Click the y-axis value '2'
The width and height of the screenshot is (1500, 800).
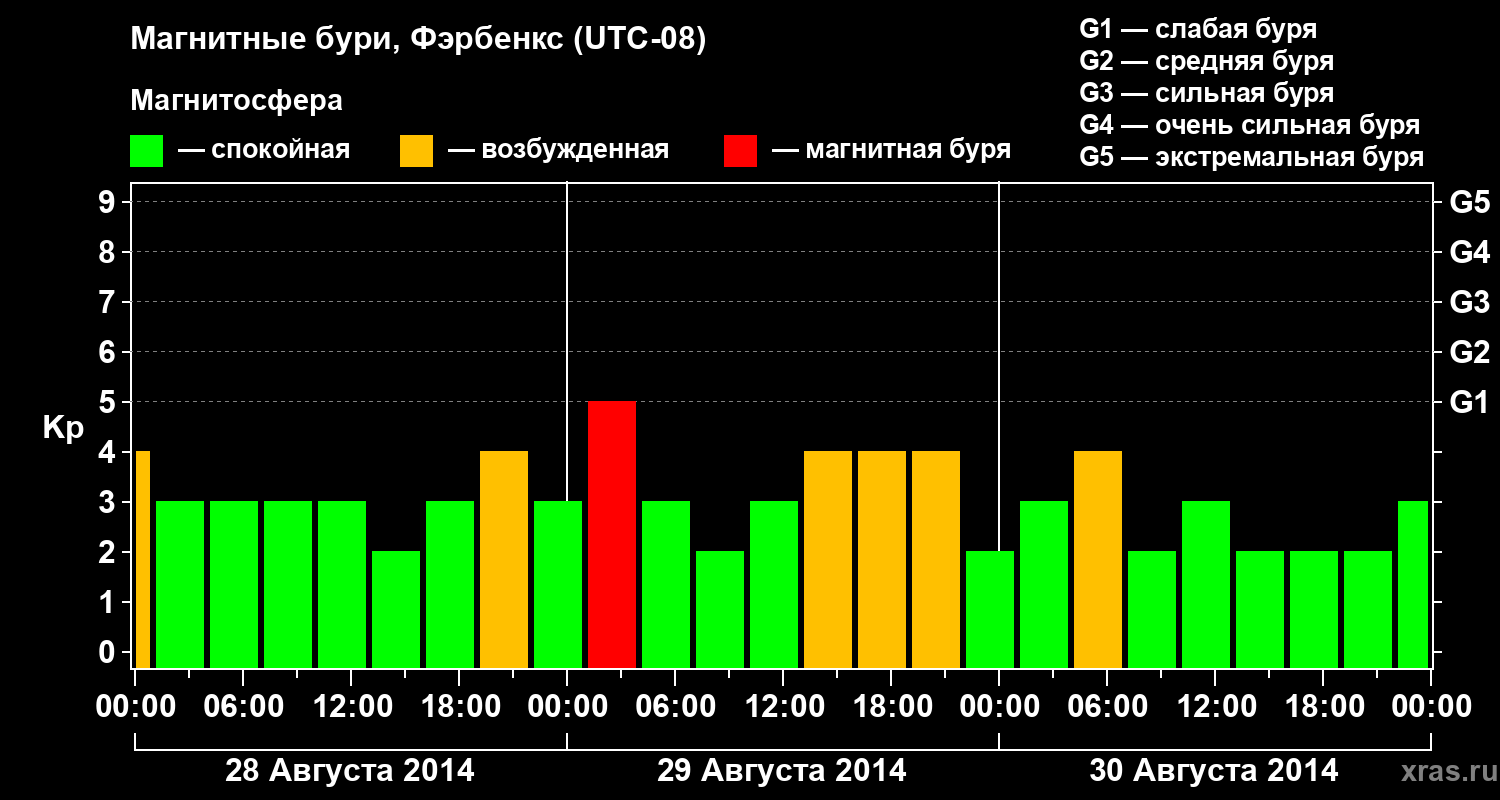click(109, 552)
